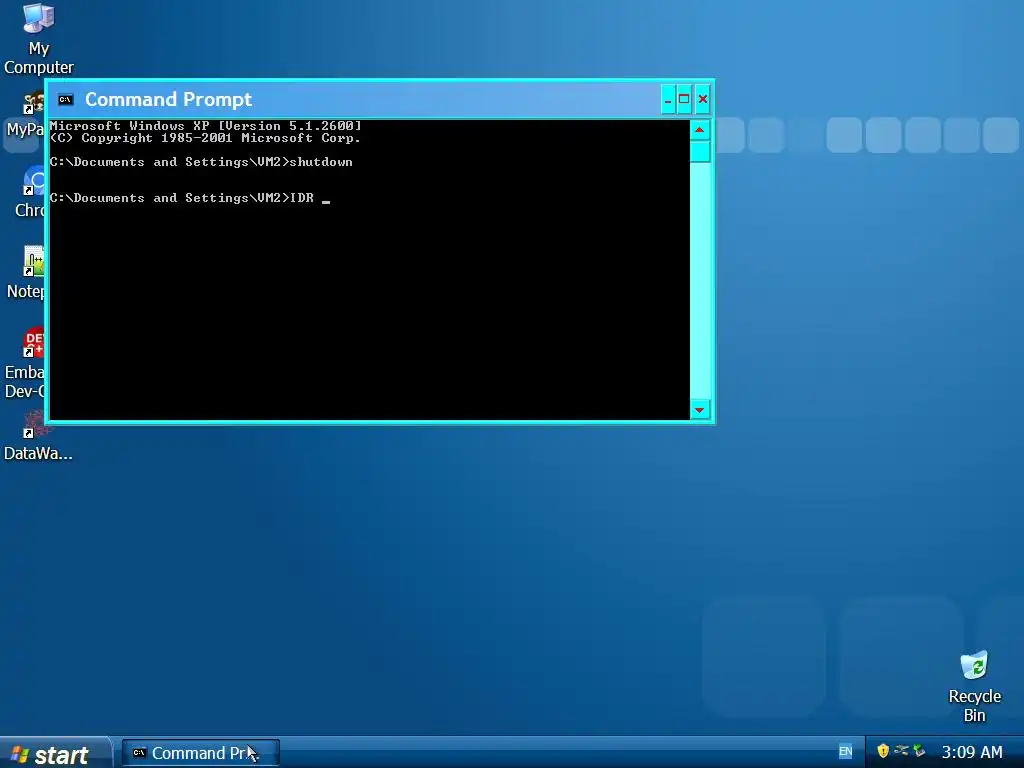The width and height of the screenshot is (1024, 768).
Task: Click the scrollbar down arrow in Command Prompt
Action: point(699,410)
